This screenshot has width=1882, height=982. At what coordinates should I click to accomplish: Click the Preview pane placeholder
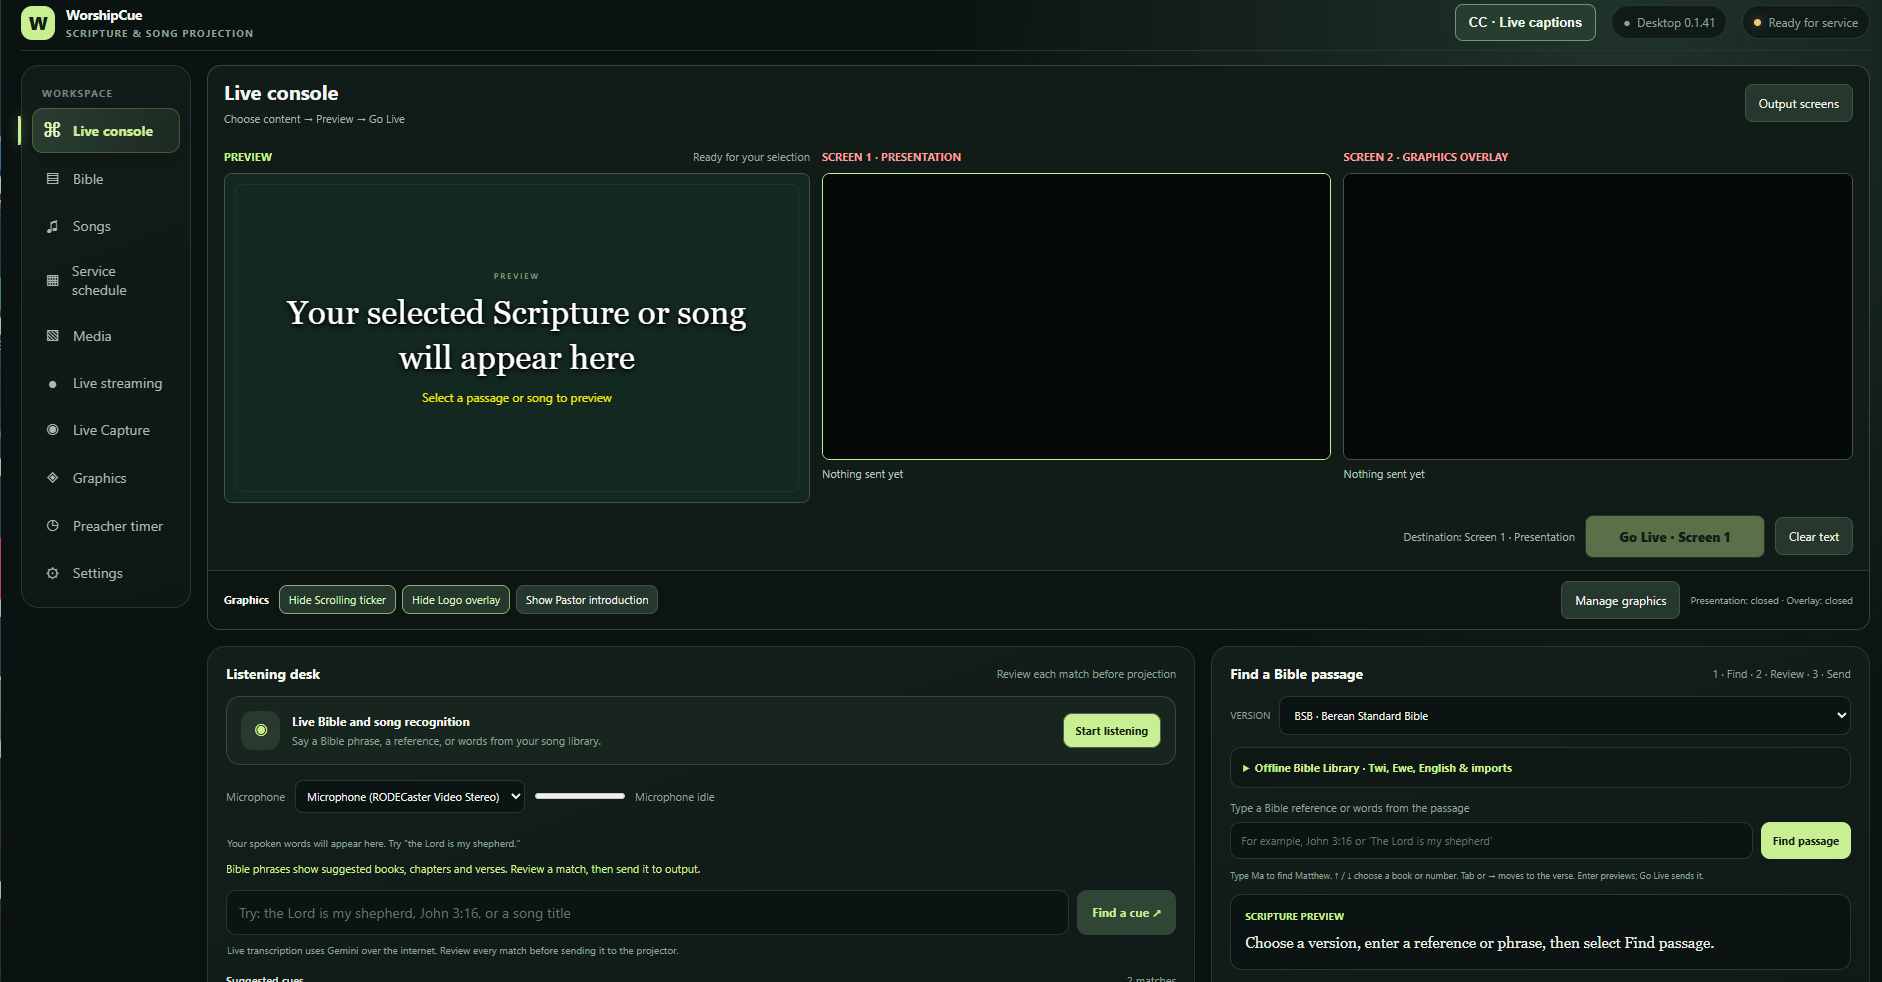[x=517, y=338]
